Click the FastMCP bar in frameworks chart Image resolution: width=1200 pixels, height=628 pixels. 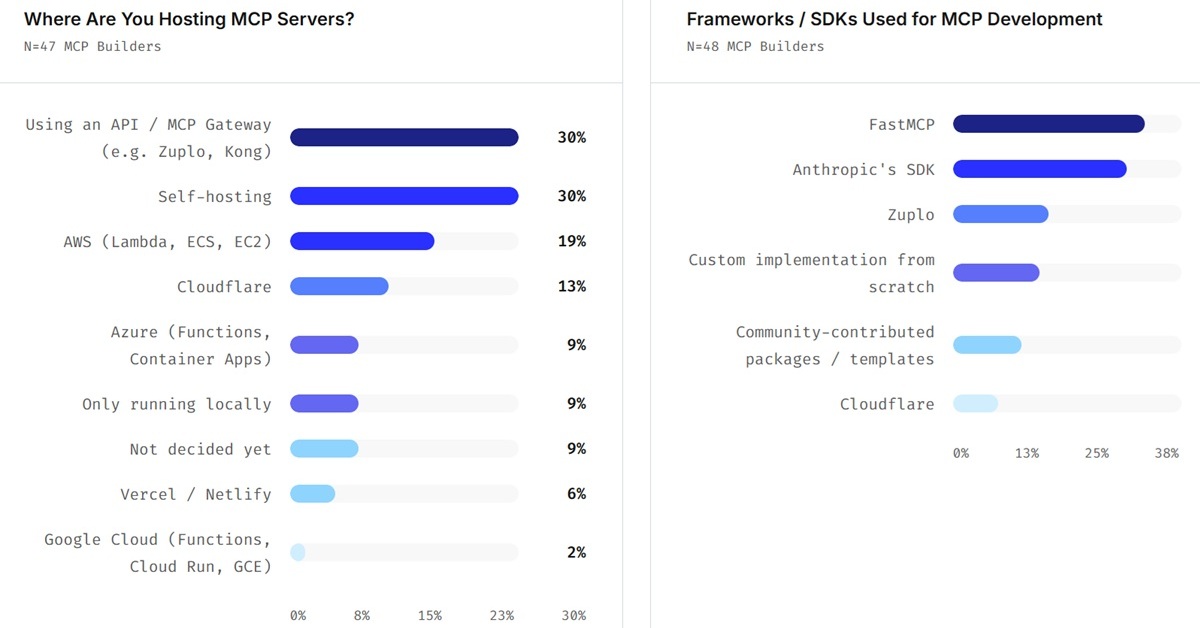coord(1048,124)
